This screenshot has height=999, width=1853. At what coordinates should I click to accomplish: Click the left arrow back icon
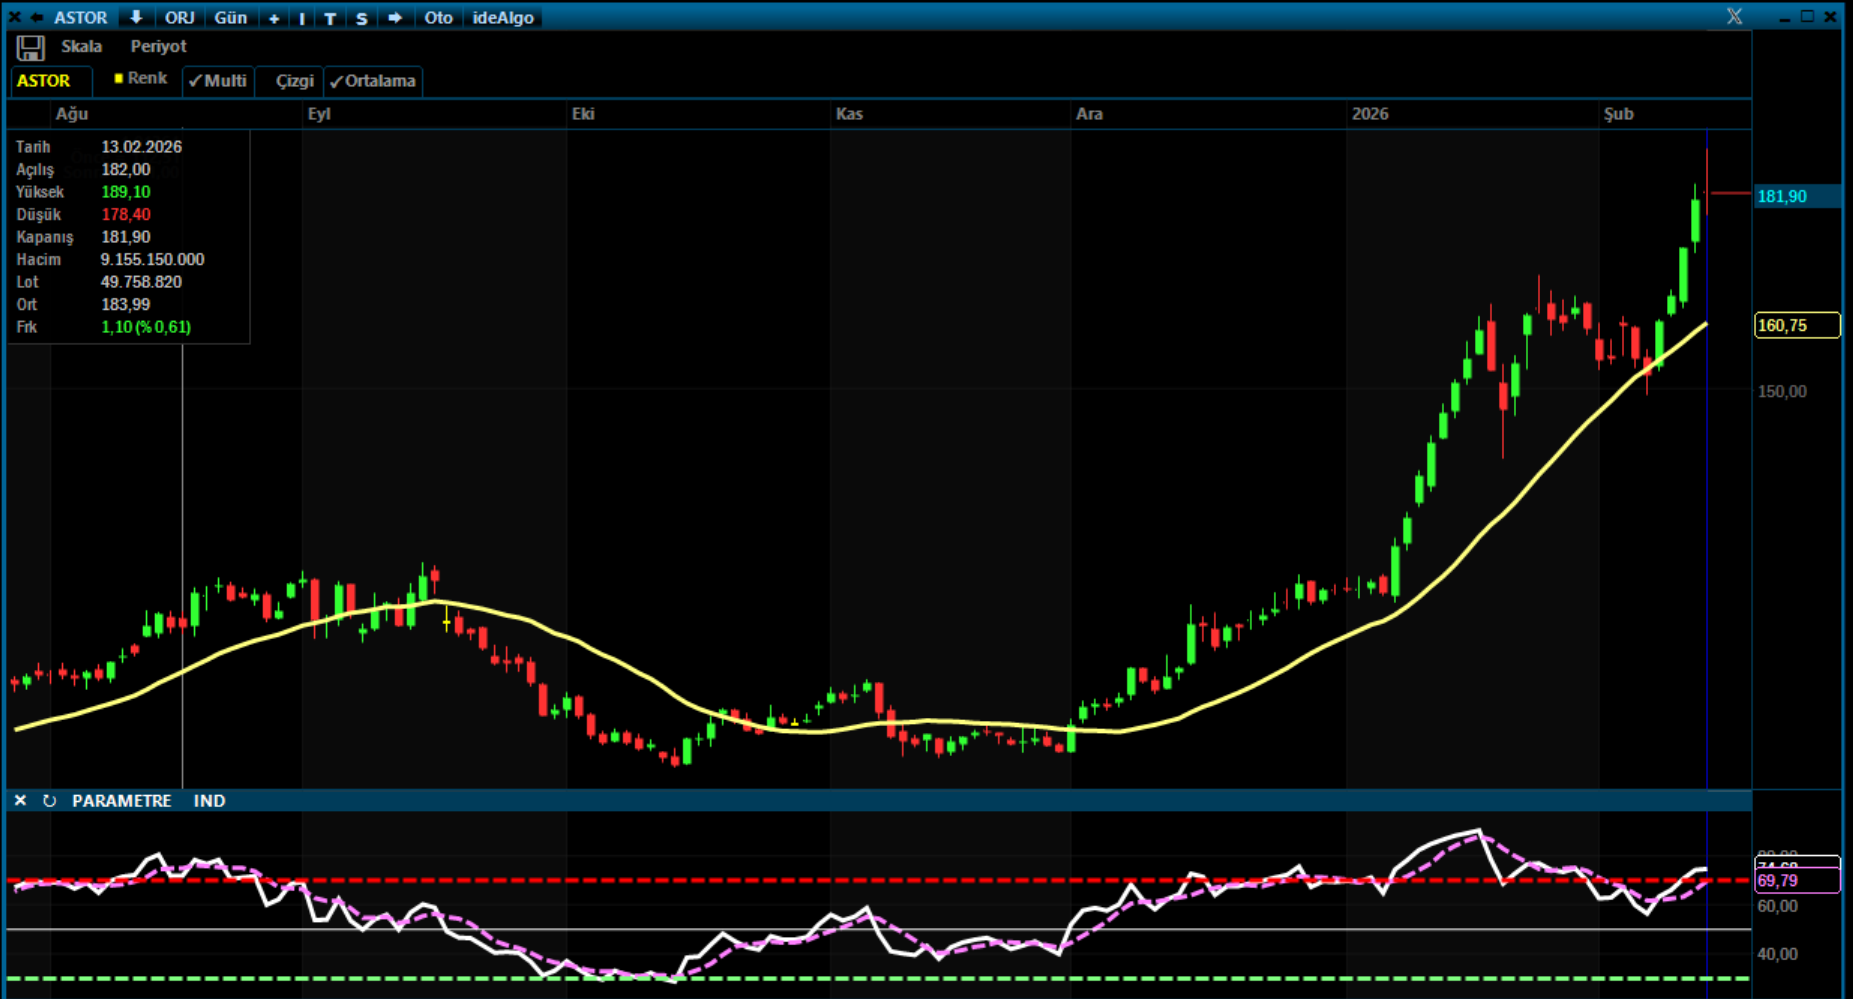pos(37,17)
